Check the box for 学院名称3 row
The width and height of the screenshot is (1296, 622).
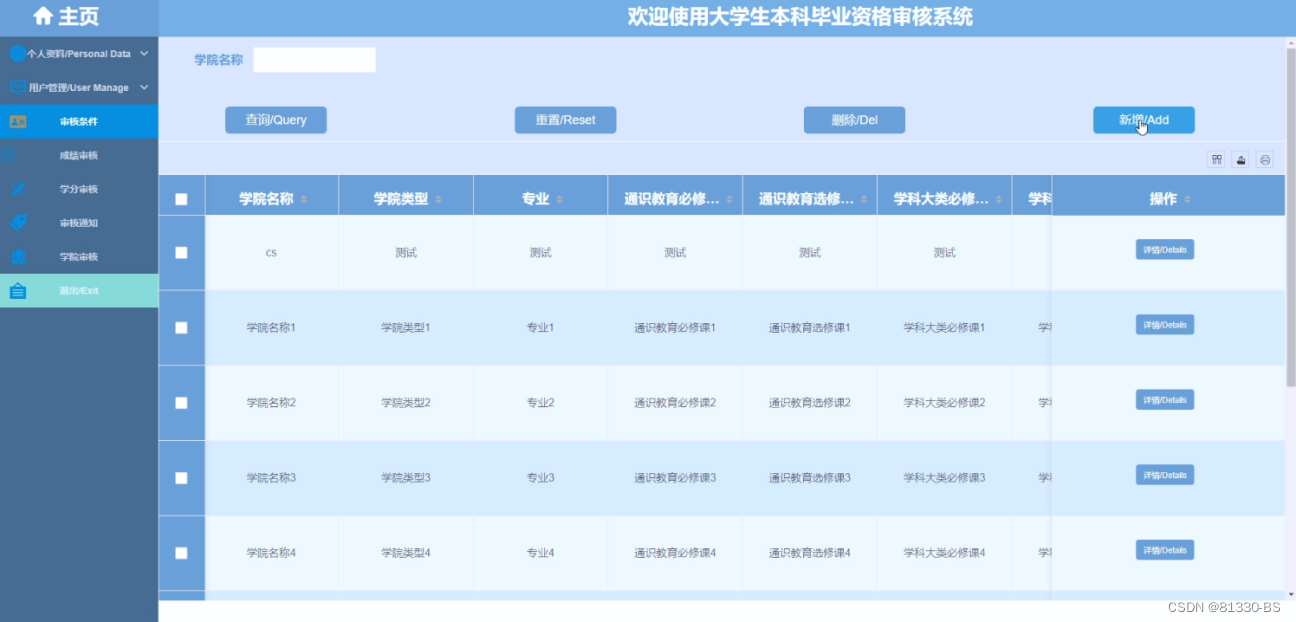181,478
